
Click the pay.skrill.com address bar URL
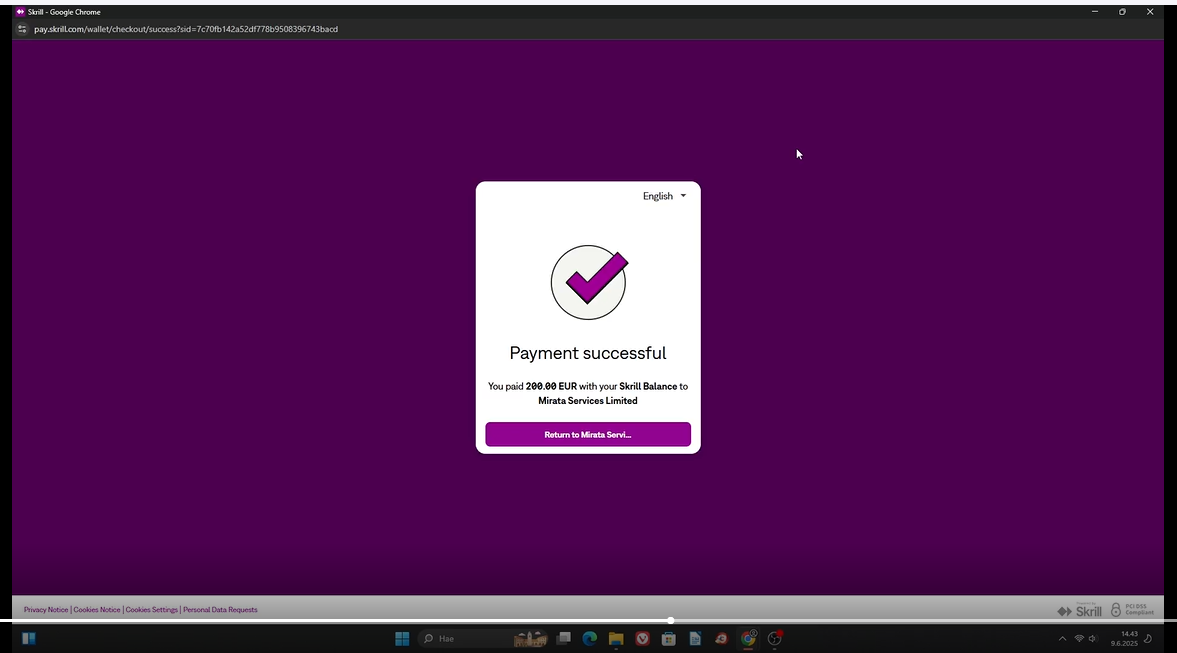[x=186, y=29]
